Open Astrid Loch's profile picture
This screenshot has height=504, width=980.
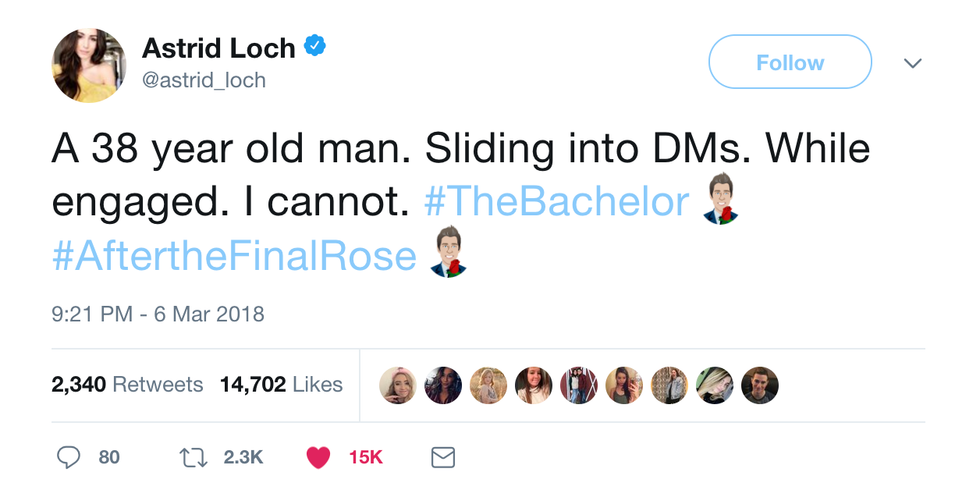tap(89, 66)
